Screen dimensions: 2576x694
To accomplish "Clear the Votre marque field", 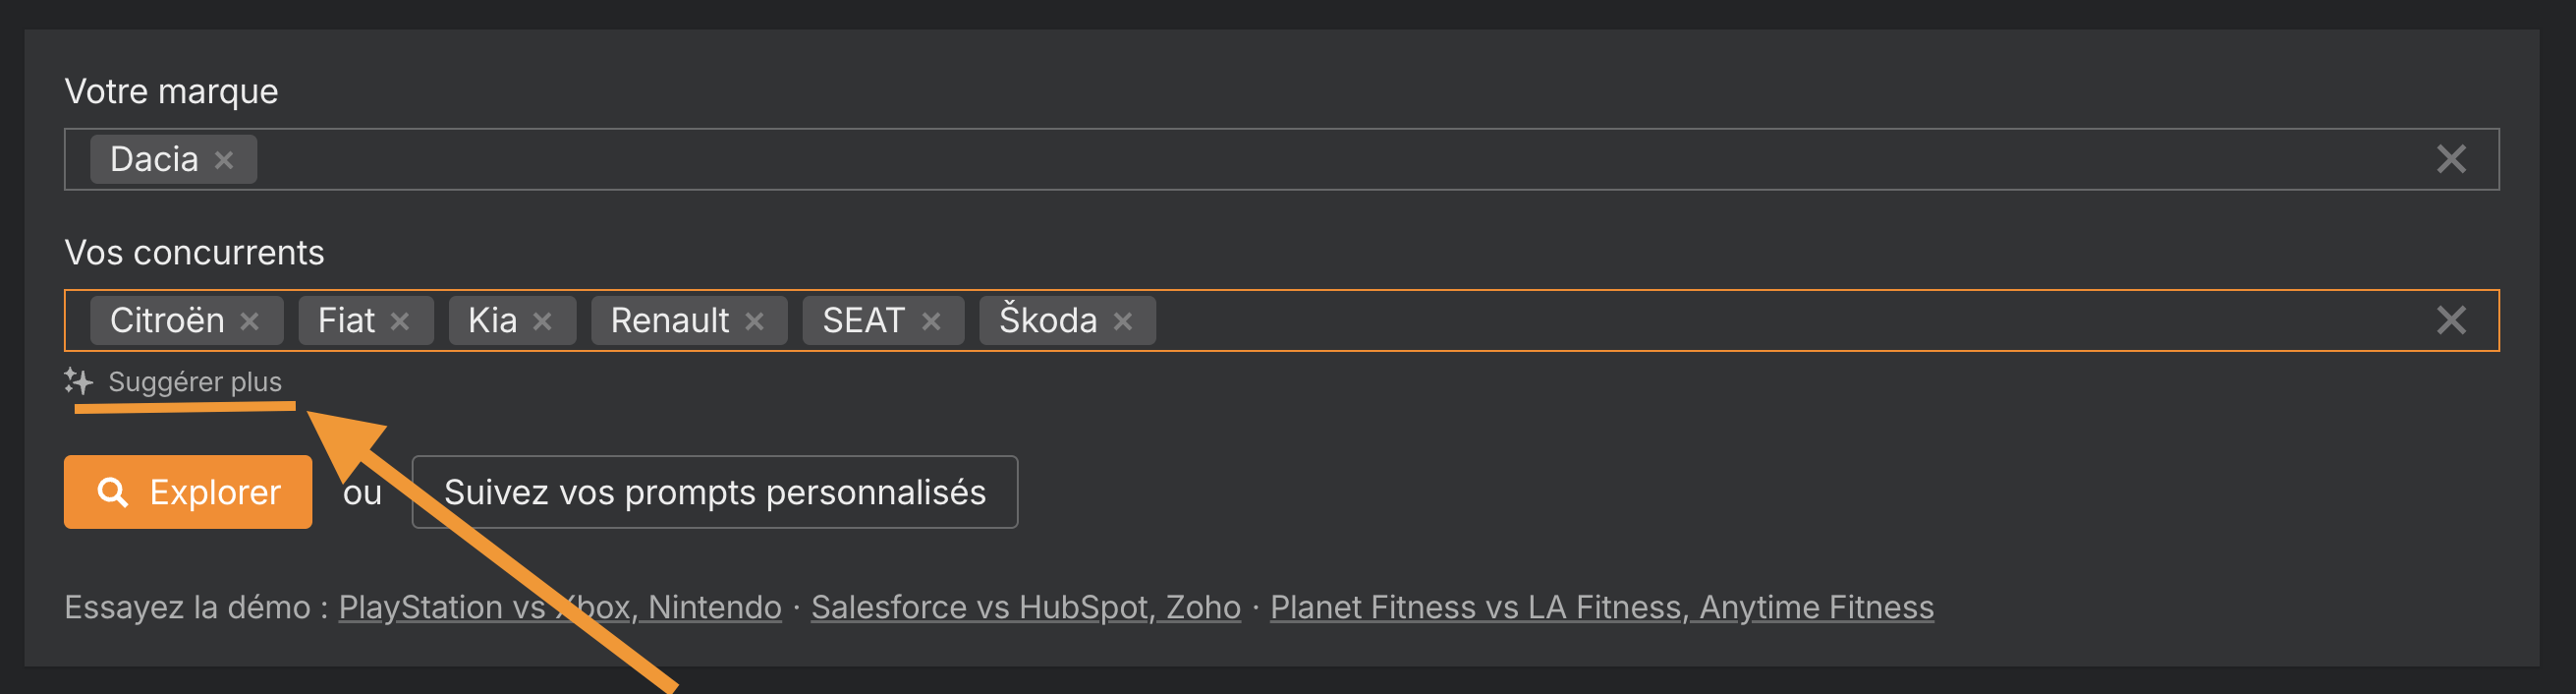I will 2450,159.
